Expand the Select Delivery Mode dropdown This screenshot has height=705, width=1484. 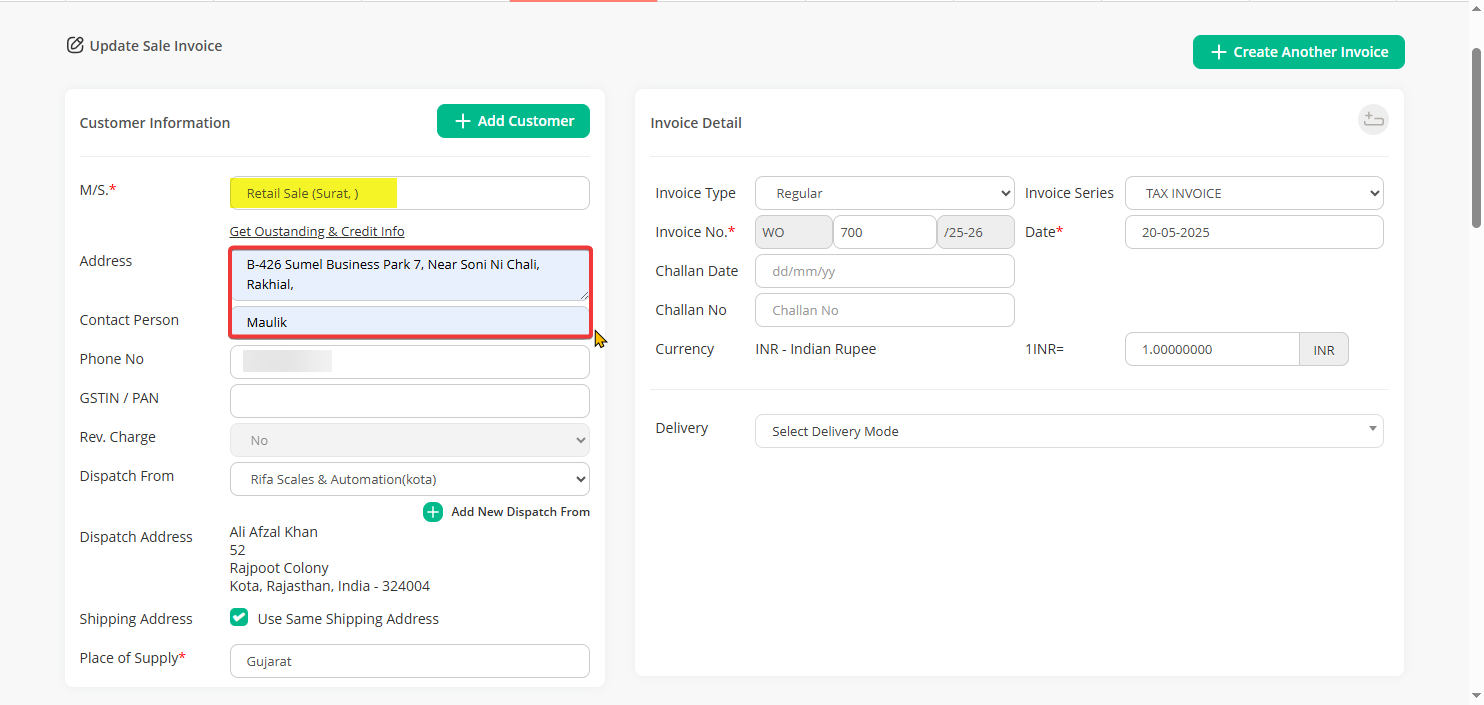click(1068, 431)
